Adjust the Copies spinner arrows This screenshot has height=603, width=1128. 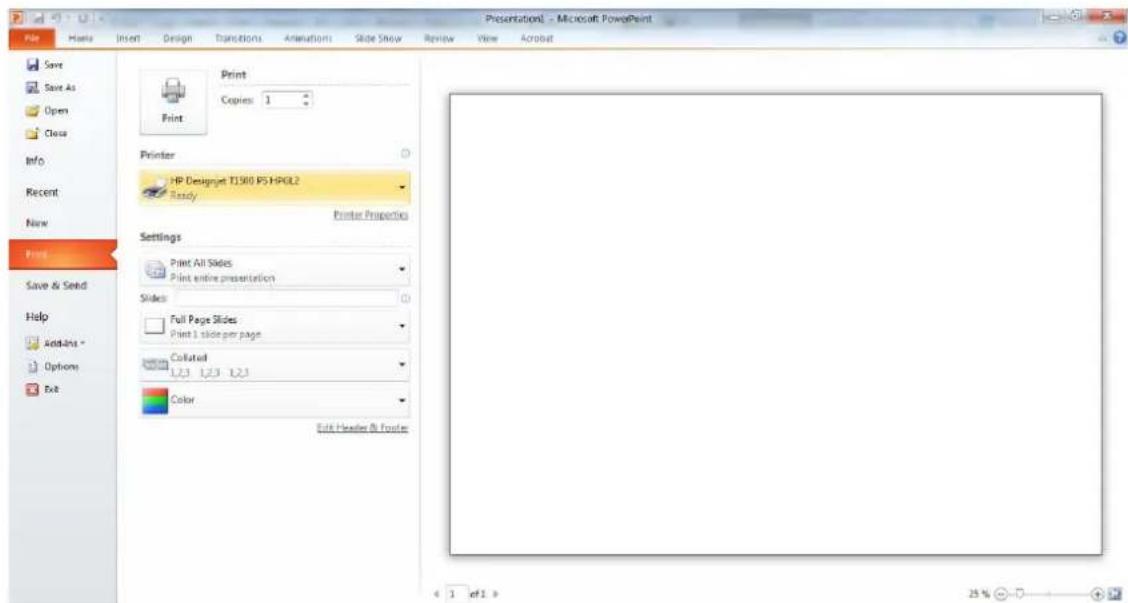(x=308, y=100)
